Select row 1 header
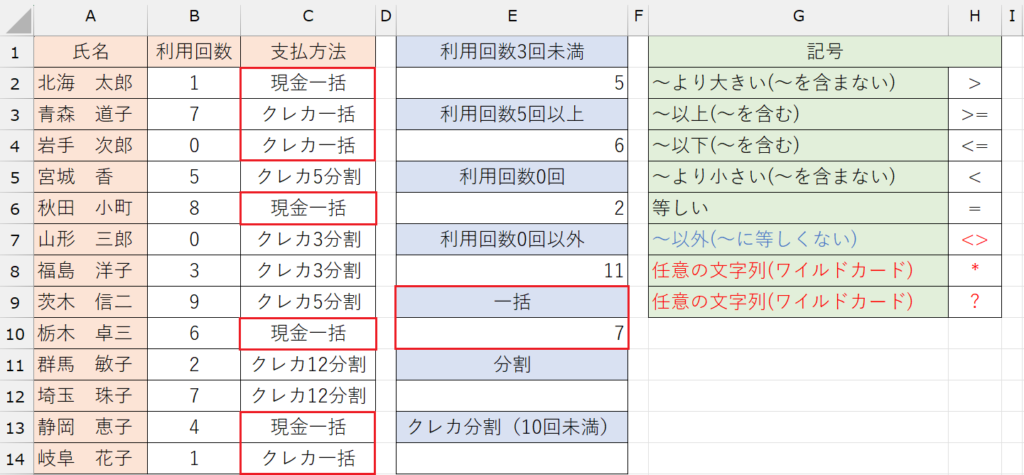1024x475 pixels. [x=17, y=52]
